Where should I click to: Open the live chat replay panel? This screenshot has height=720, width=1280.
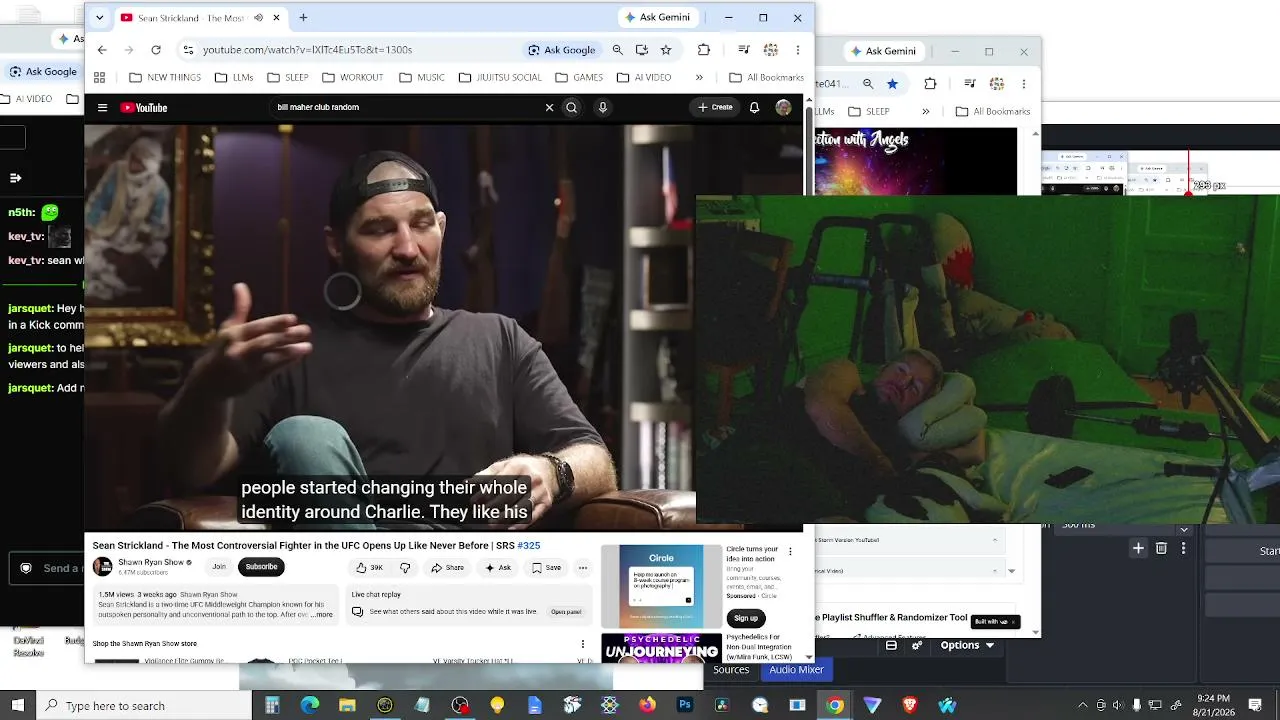coord(565,612)
